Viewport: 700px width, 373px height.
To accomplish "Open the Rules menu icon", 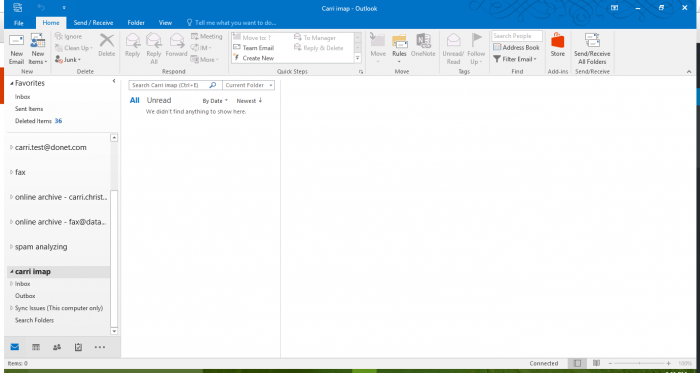I will pos(400,41).
